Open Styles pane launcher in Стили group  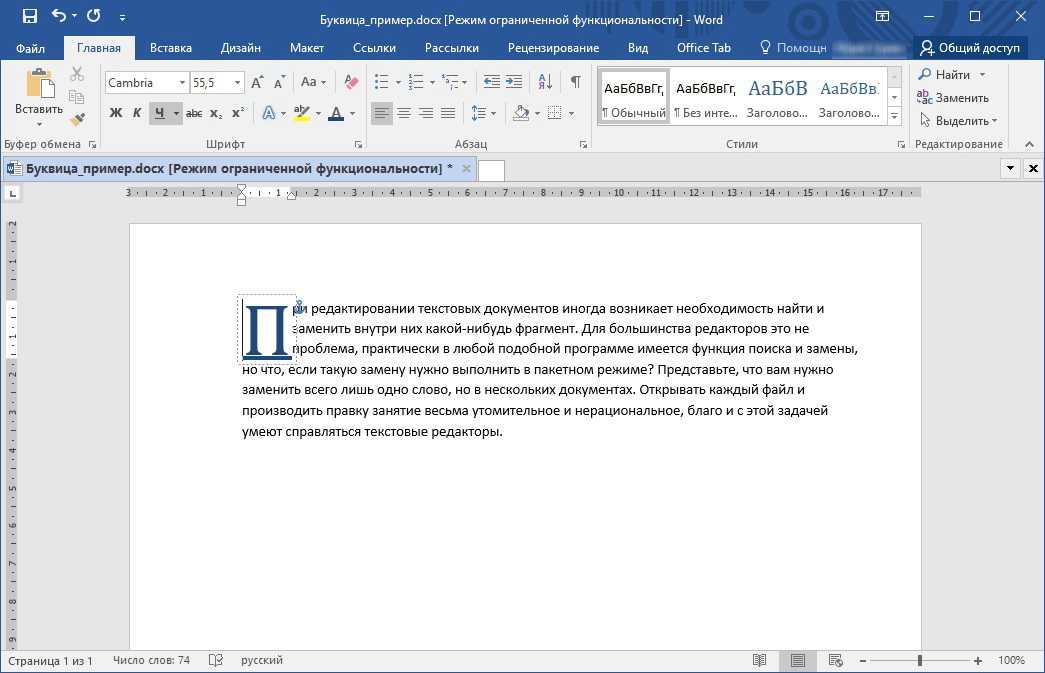click(901, 144)
